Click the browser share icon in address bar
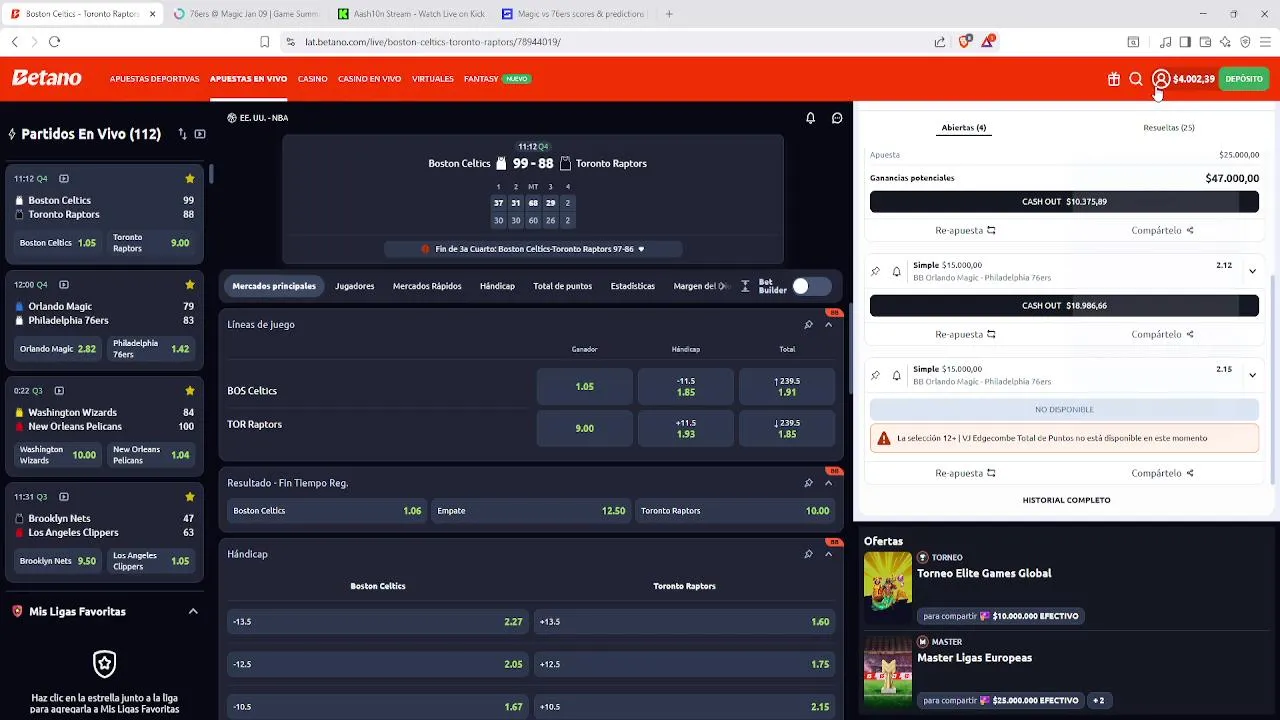Image resolution: width=1280 pixels, height=720 pixels. [940, 42]
